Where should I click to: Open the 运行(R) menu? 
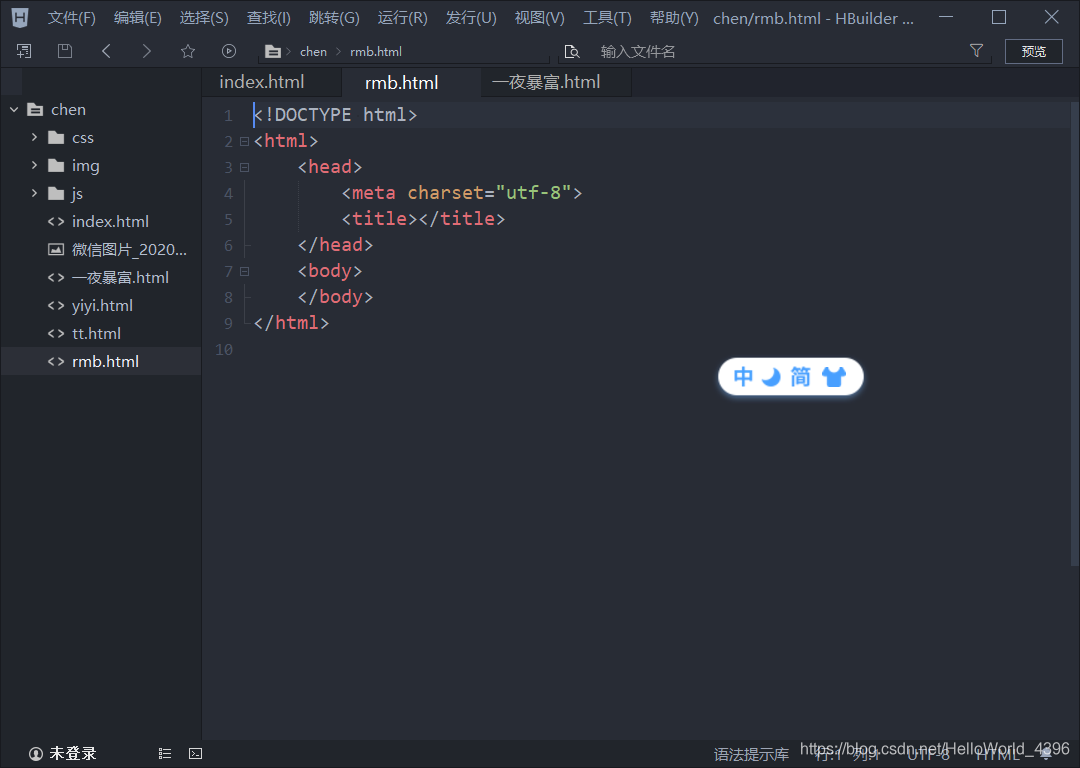[x=402, y=18]
